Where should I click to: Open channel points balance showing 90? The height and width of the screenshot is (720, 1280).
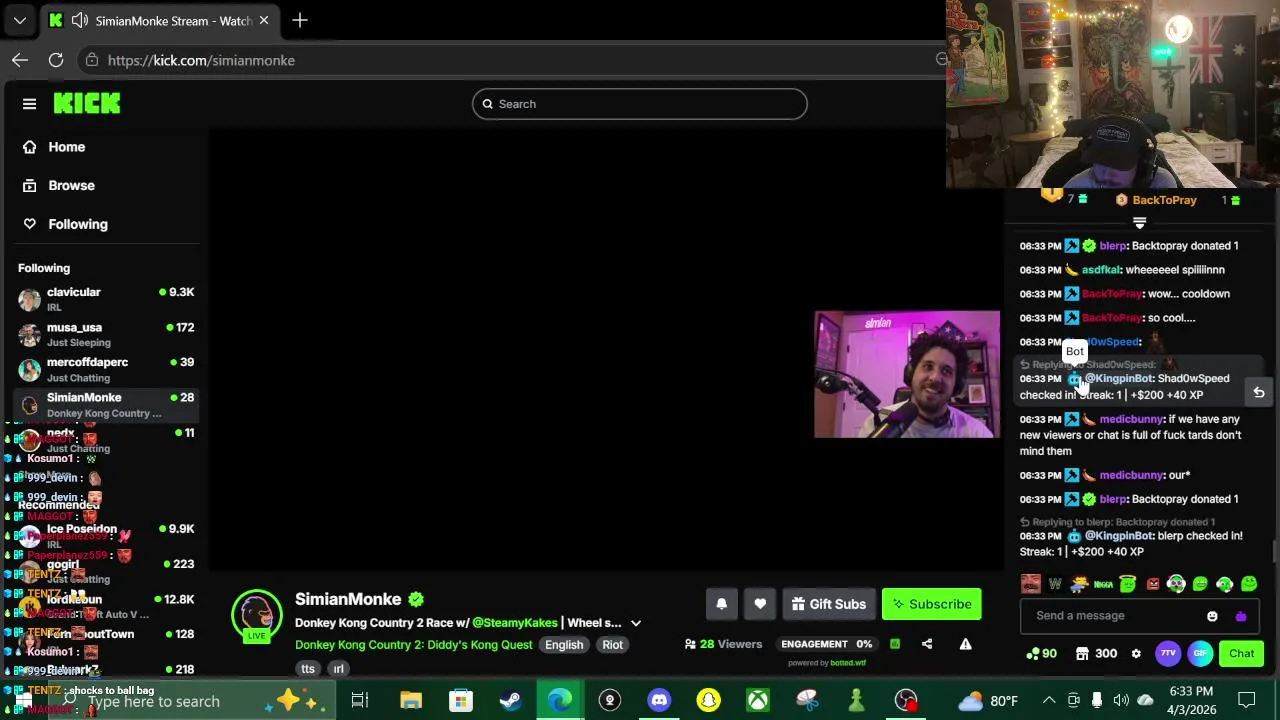pyautogui.click(x=1041, y=654)
